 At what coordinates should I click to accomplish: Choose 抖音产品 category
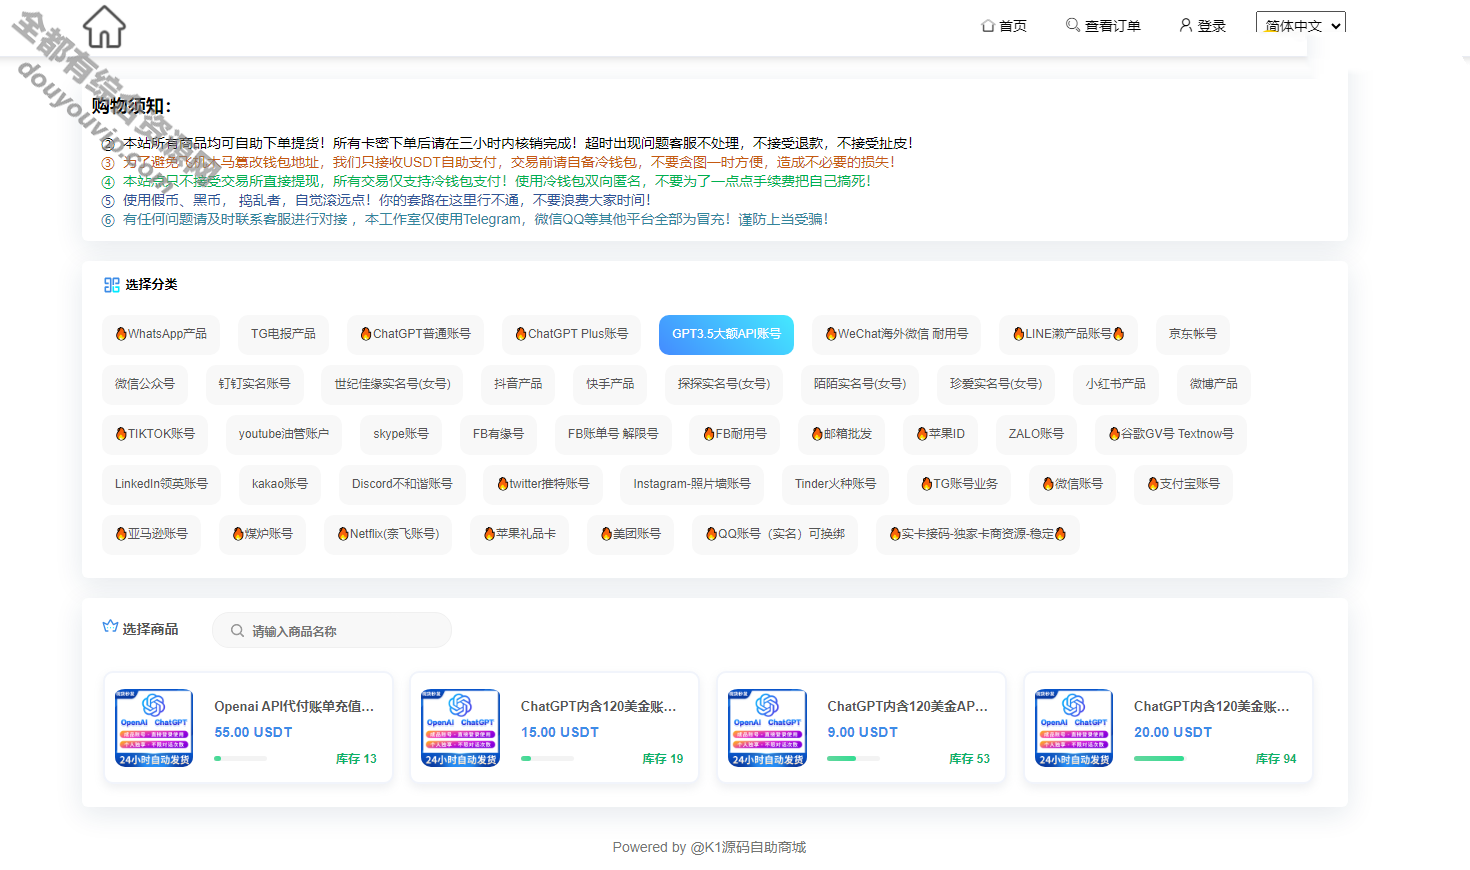tap(518, 384)
